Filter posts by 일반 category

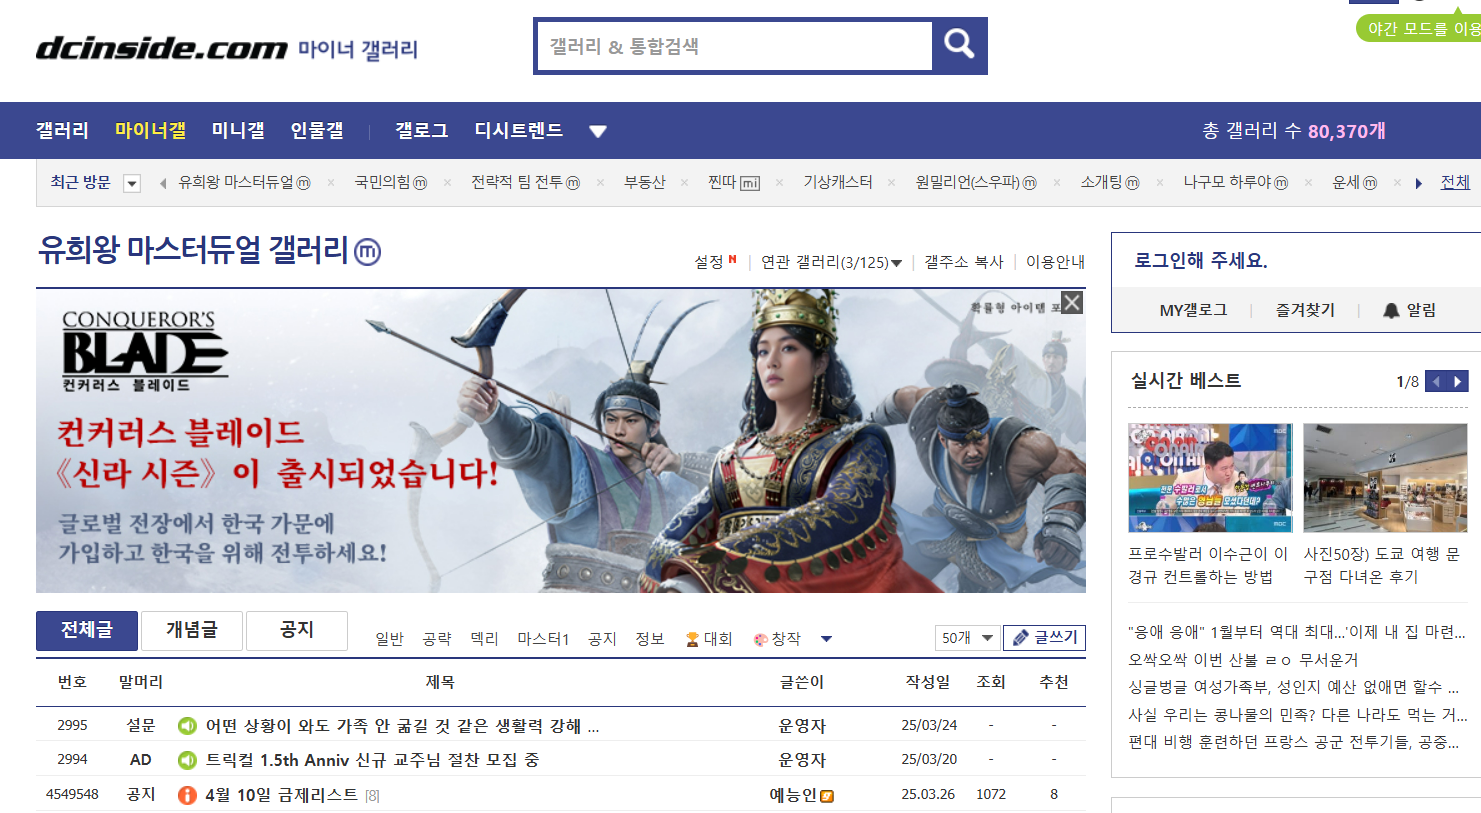[389, 639]
